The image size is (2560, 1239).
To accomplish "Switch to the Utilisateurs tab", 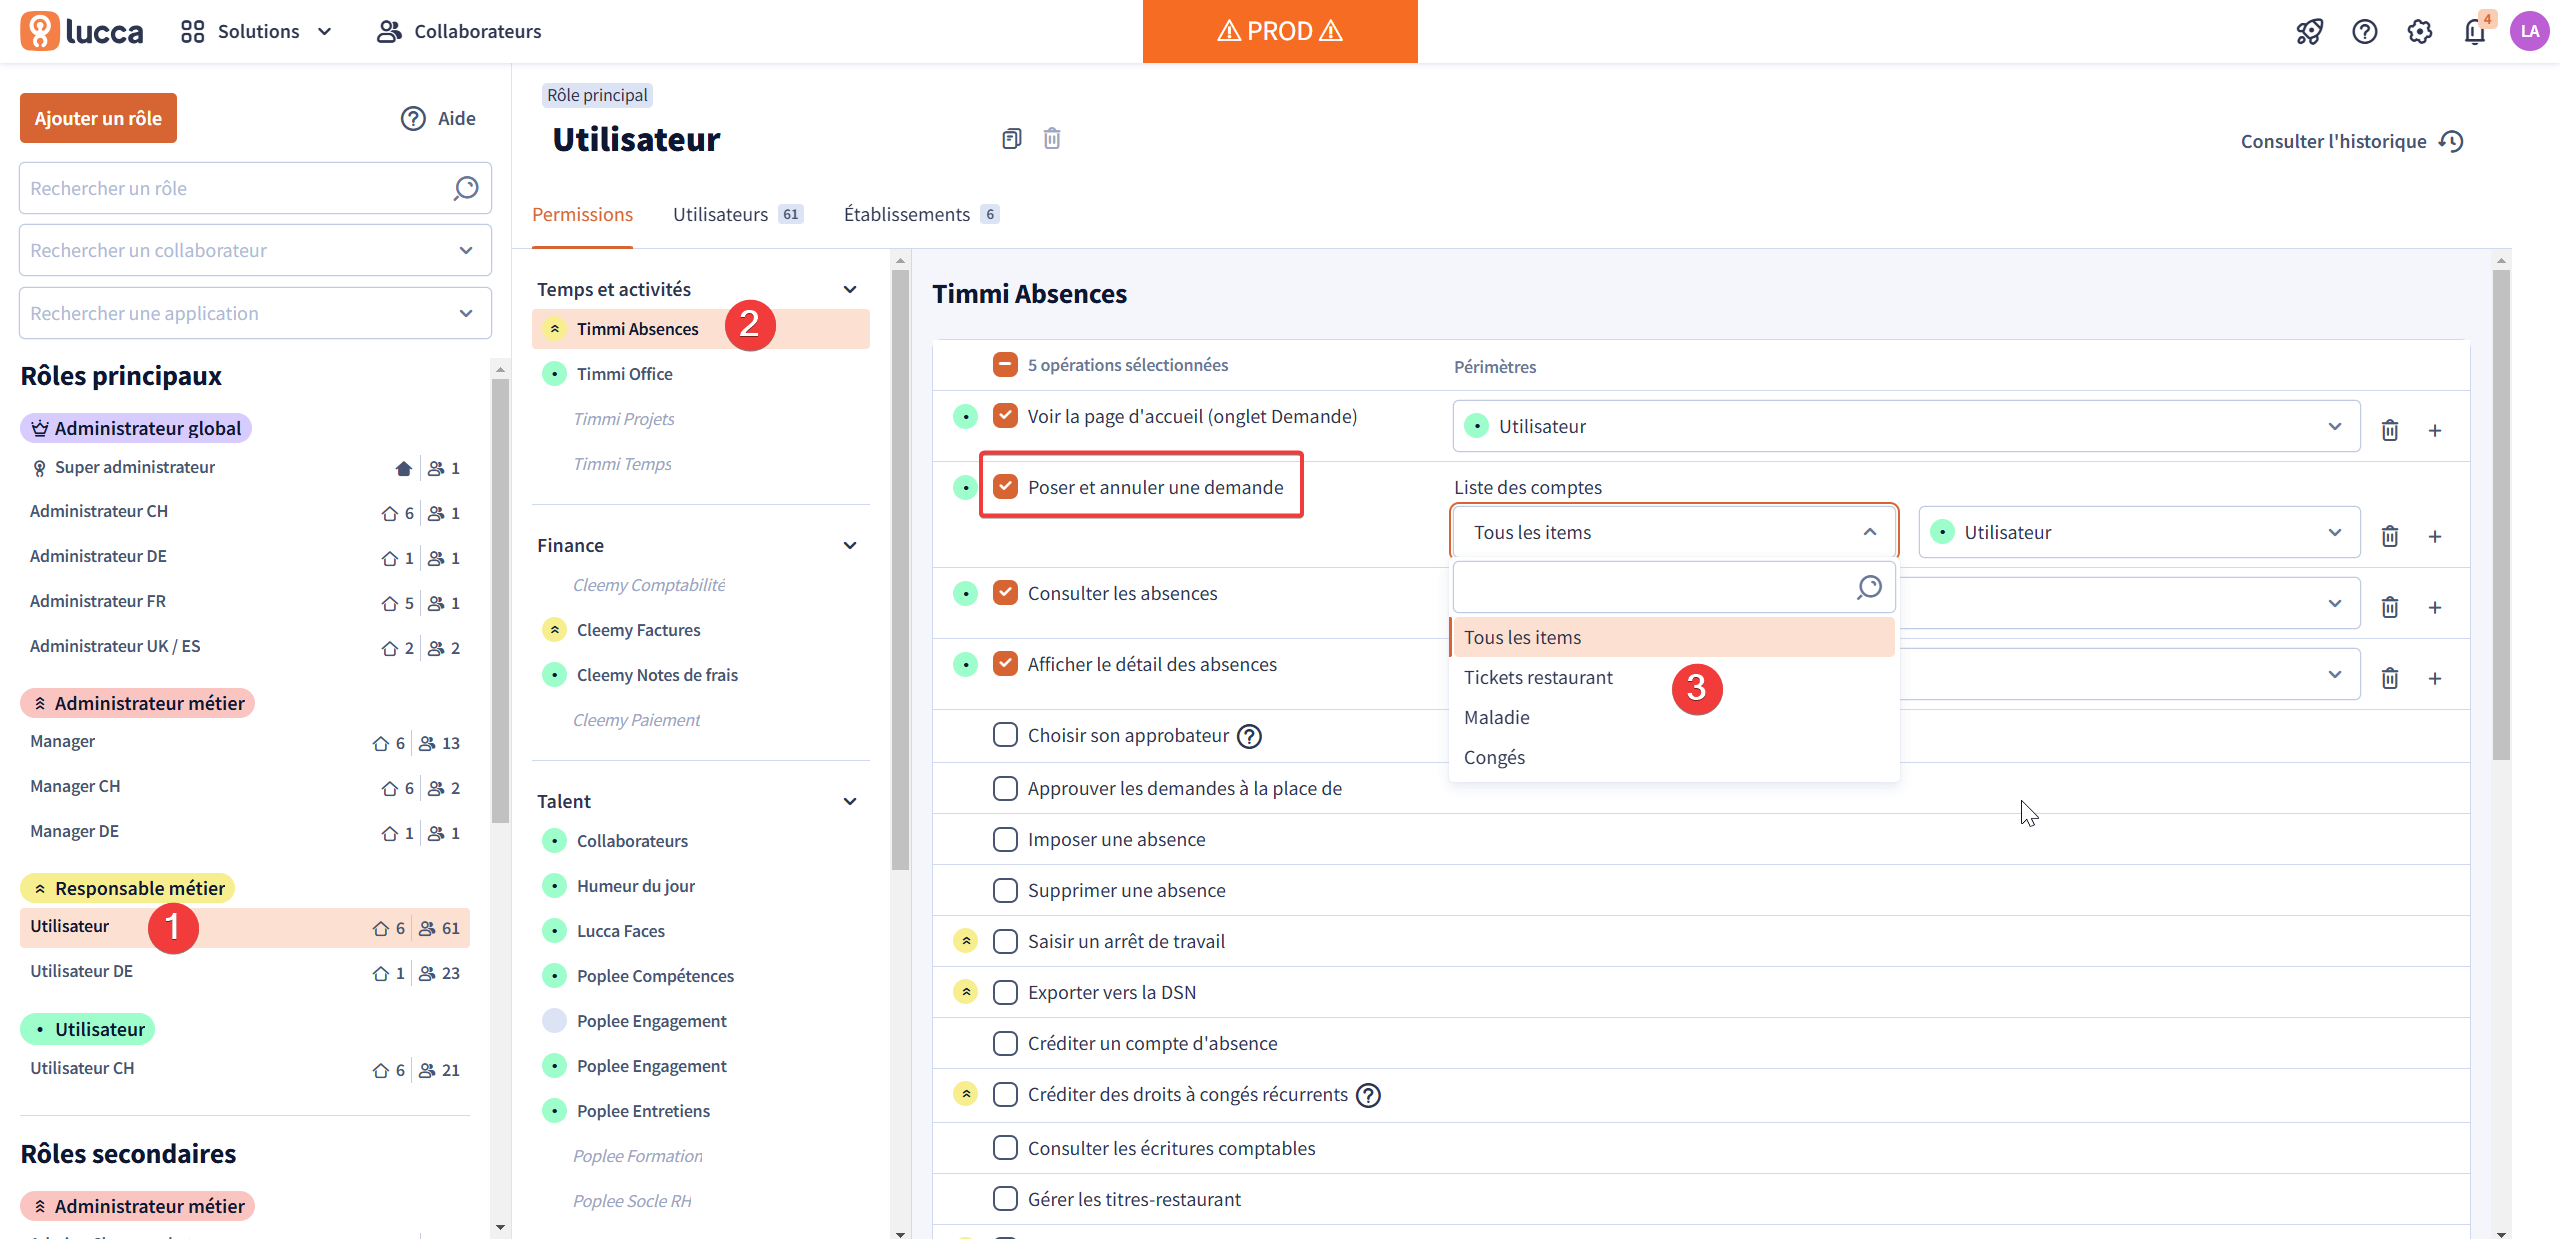I will pyautogui.click(x=737, y=214).
